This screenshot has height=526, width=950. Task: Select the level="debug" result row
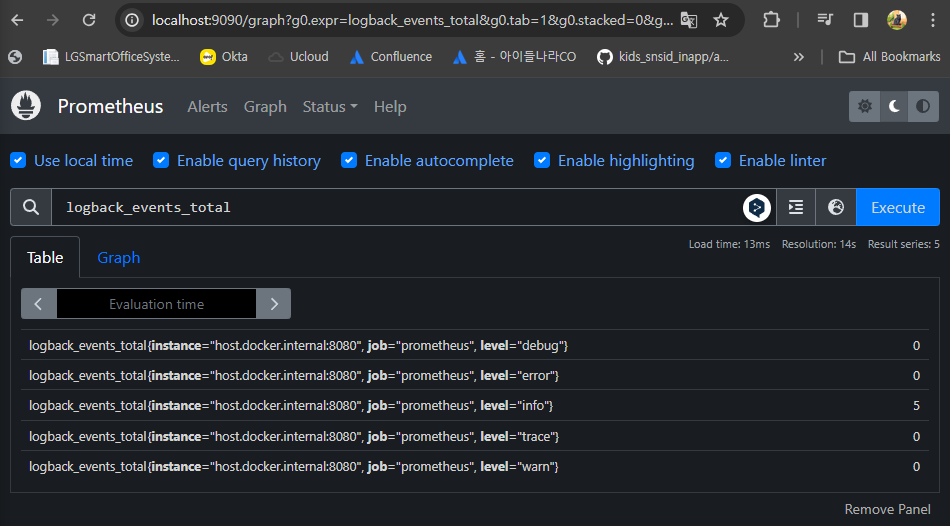click(x=474, y=345)
